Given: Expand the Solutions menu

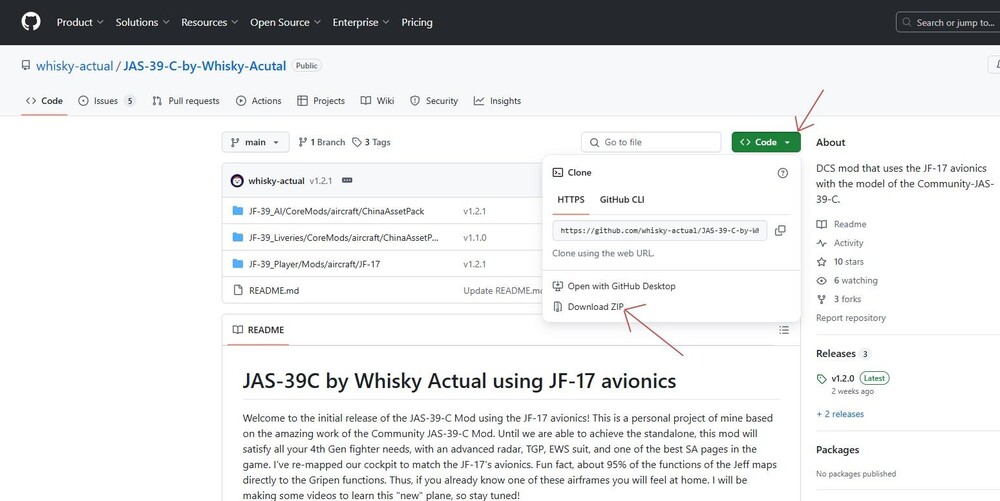Looking at the screenshot, I should [x=142, y=22].
